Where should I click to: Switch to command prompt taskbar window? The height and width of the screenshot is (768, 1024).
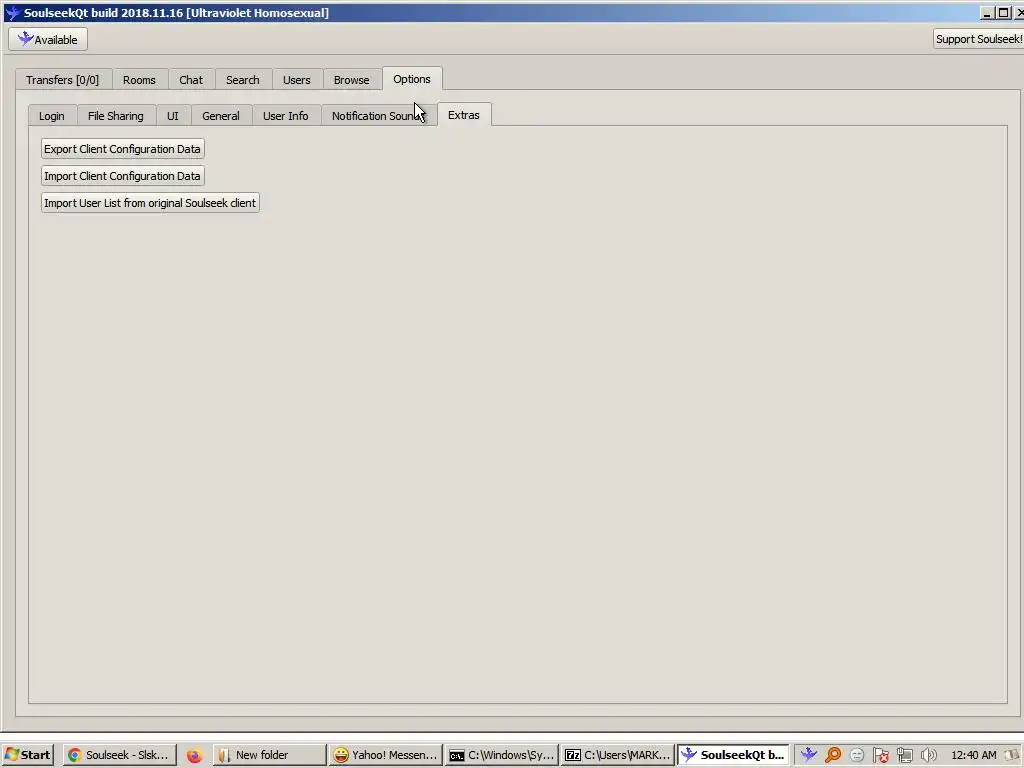(x=502, y=755)
